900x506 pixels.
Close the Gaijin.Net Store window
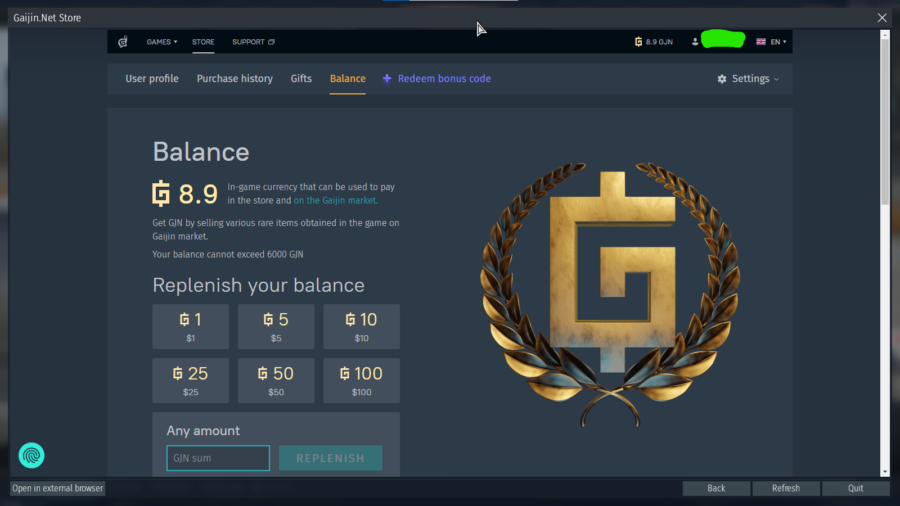click(x=882, y=18)
